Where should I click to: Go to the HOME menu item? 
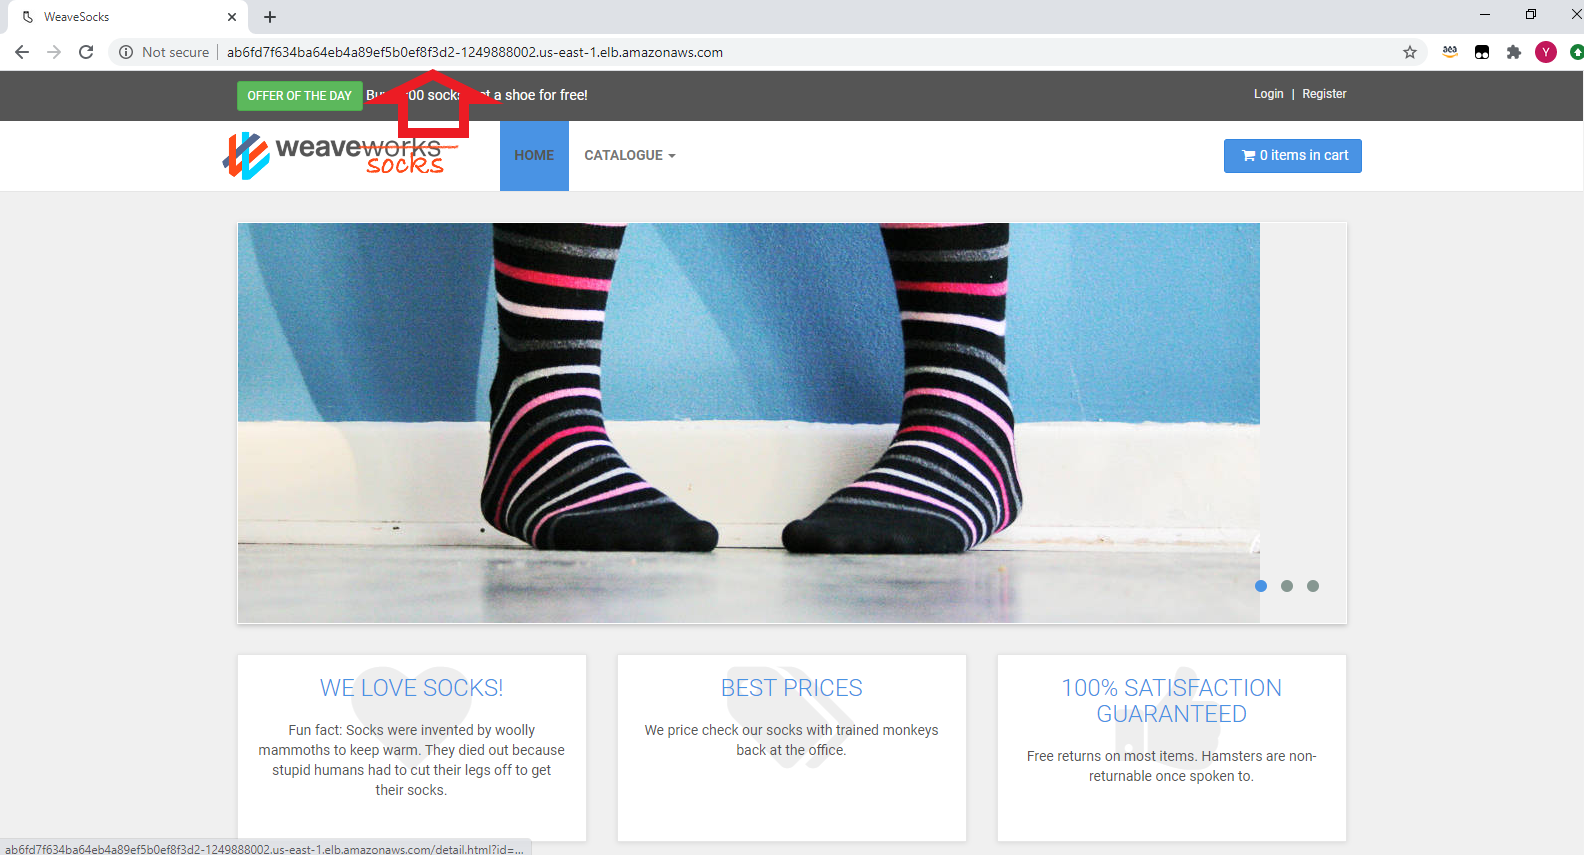click(534, 156)
